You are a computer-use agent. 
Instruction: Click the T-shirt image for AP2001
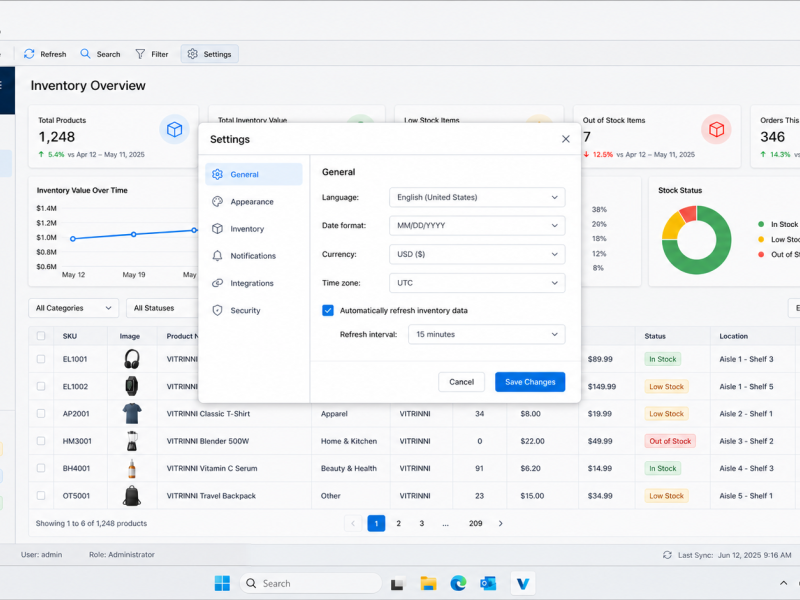pyautogui.click(x=132, y=414)
